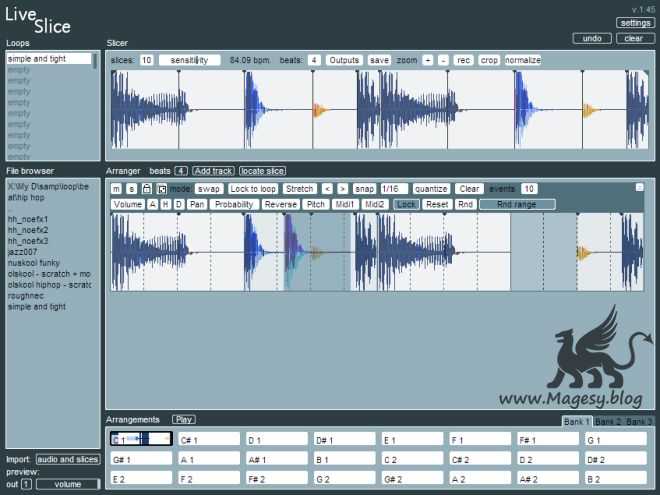
Task: Adjust the Rnd range slider
Action: click(x=517, y=205)
